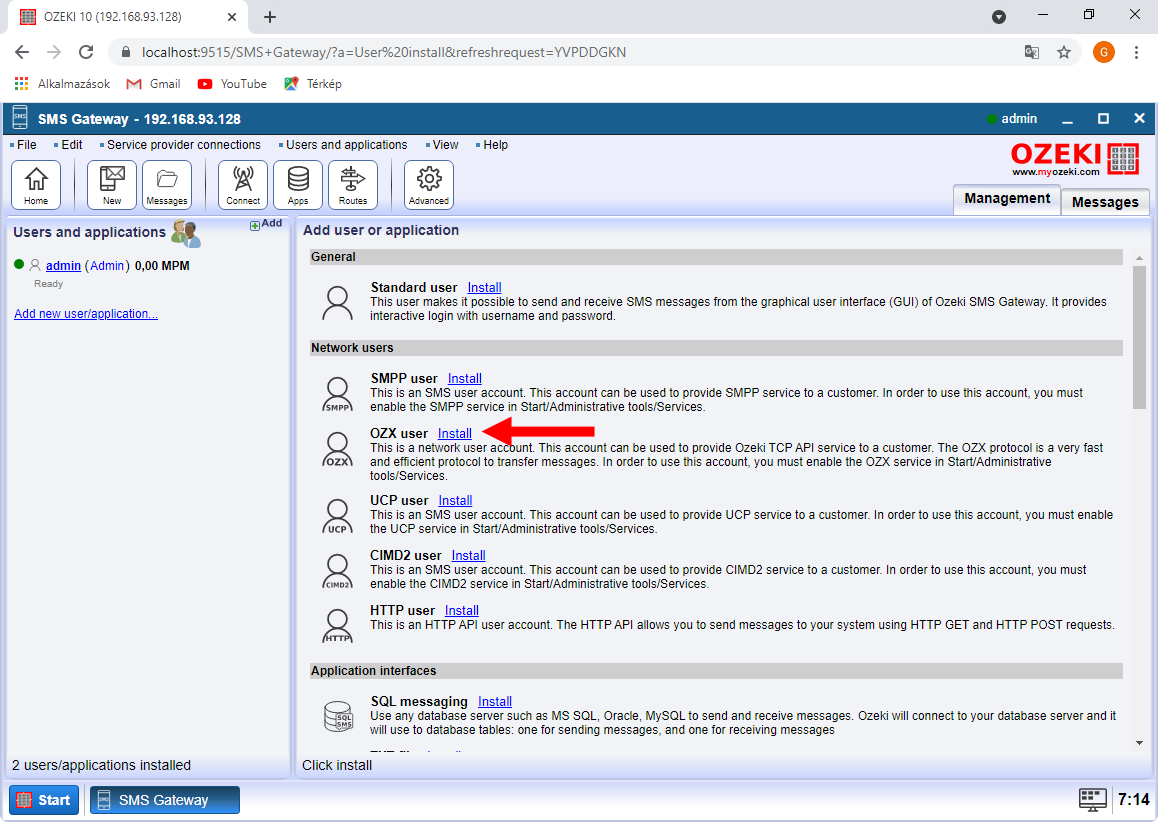Open a new browser tab

click(270, 17)
